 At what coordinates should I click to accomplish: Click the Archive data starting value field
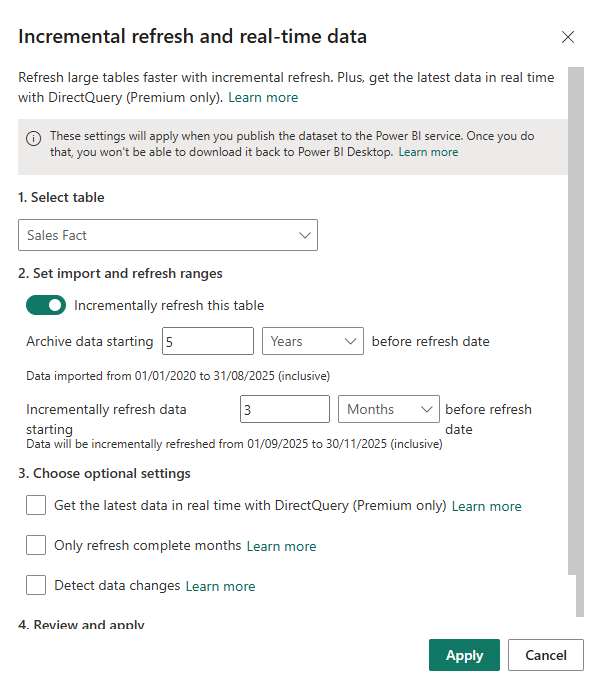click(x=208, y=341)
